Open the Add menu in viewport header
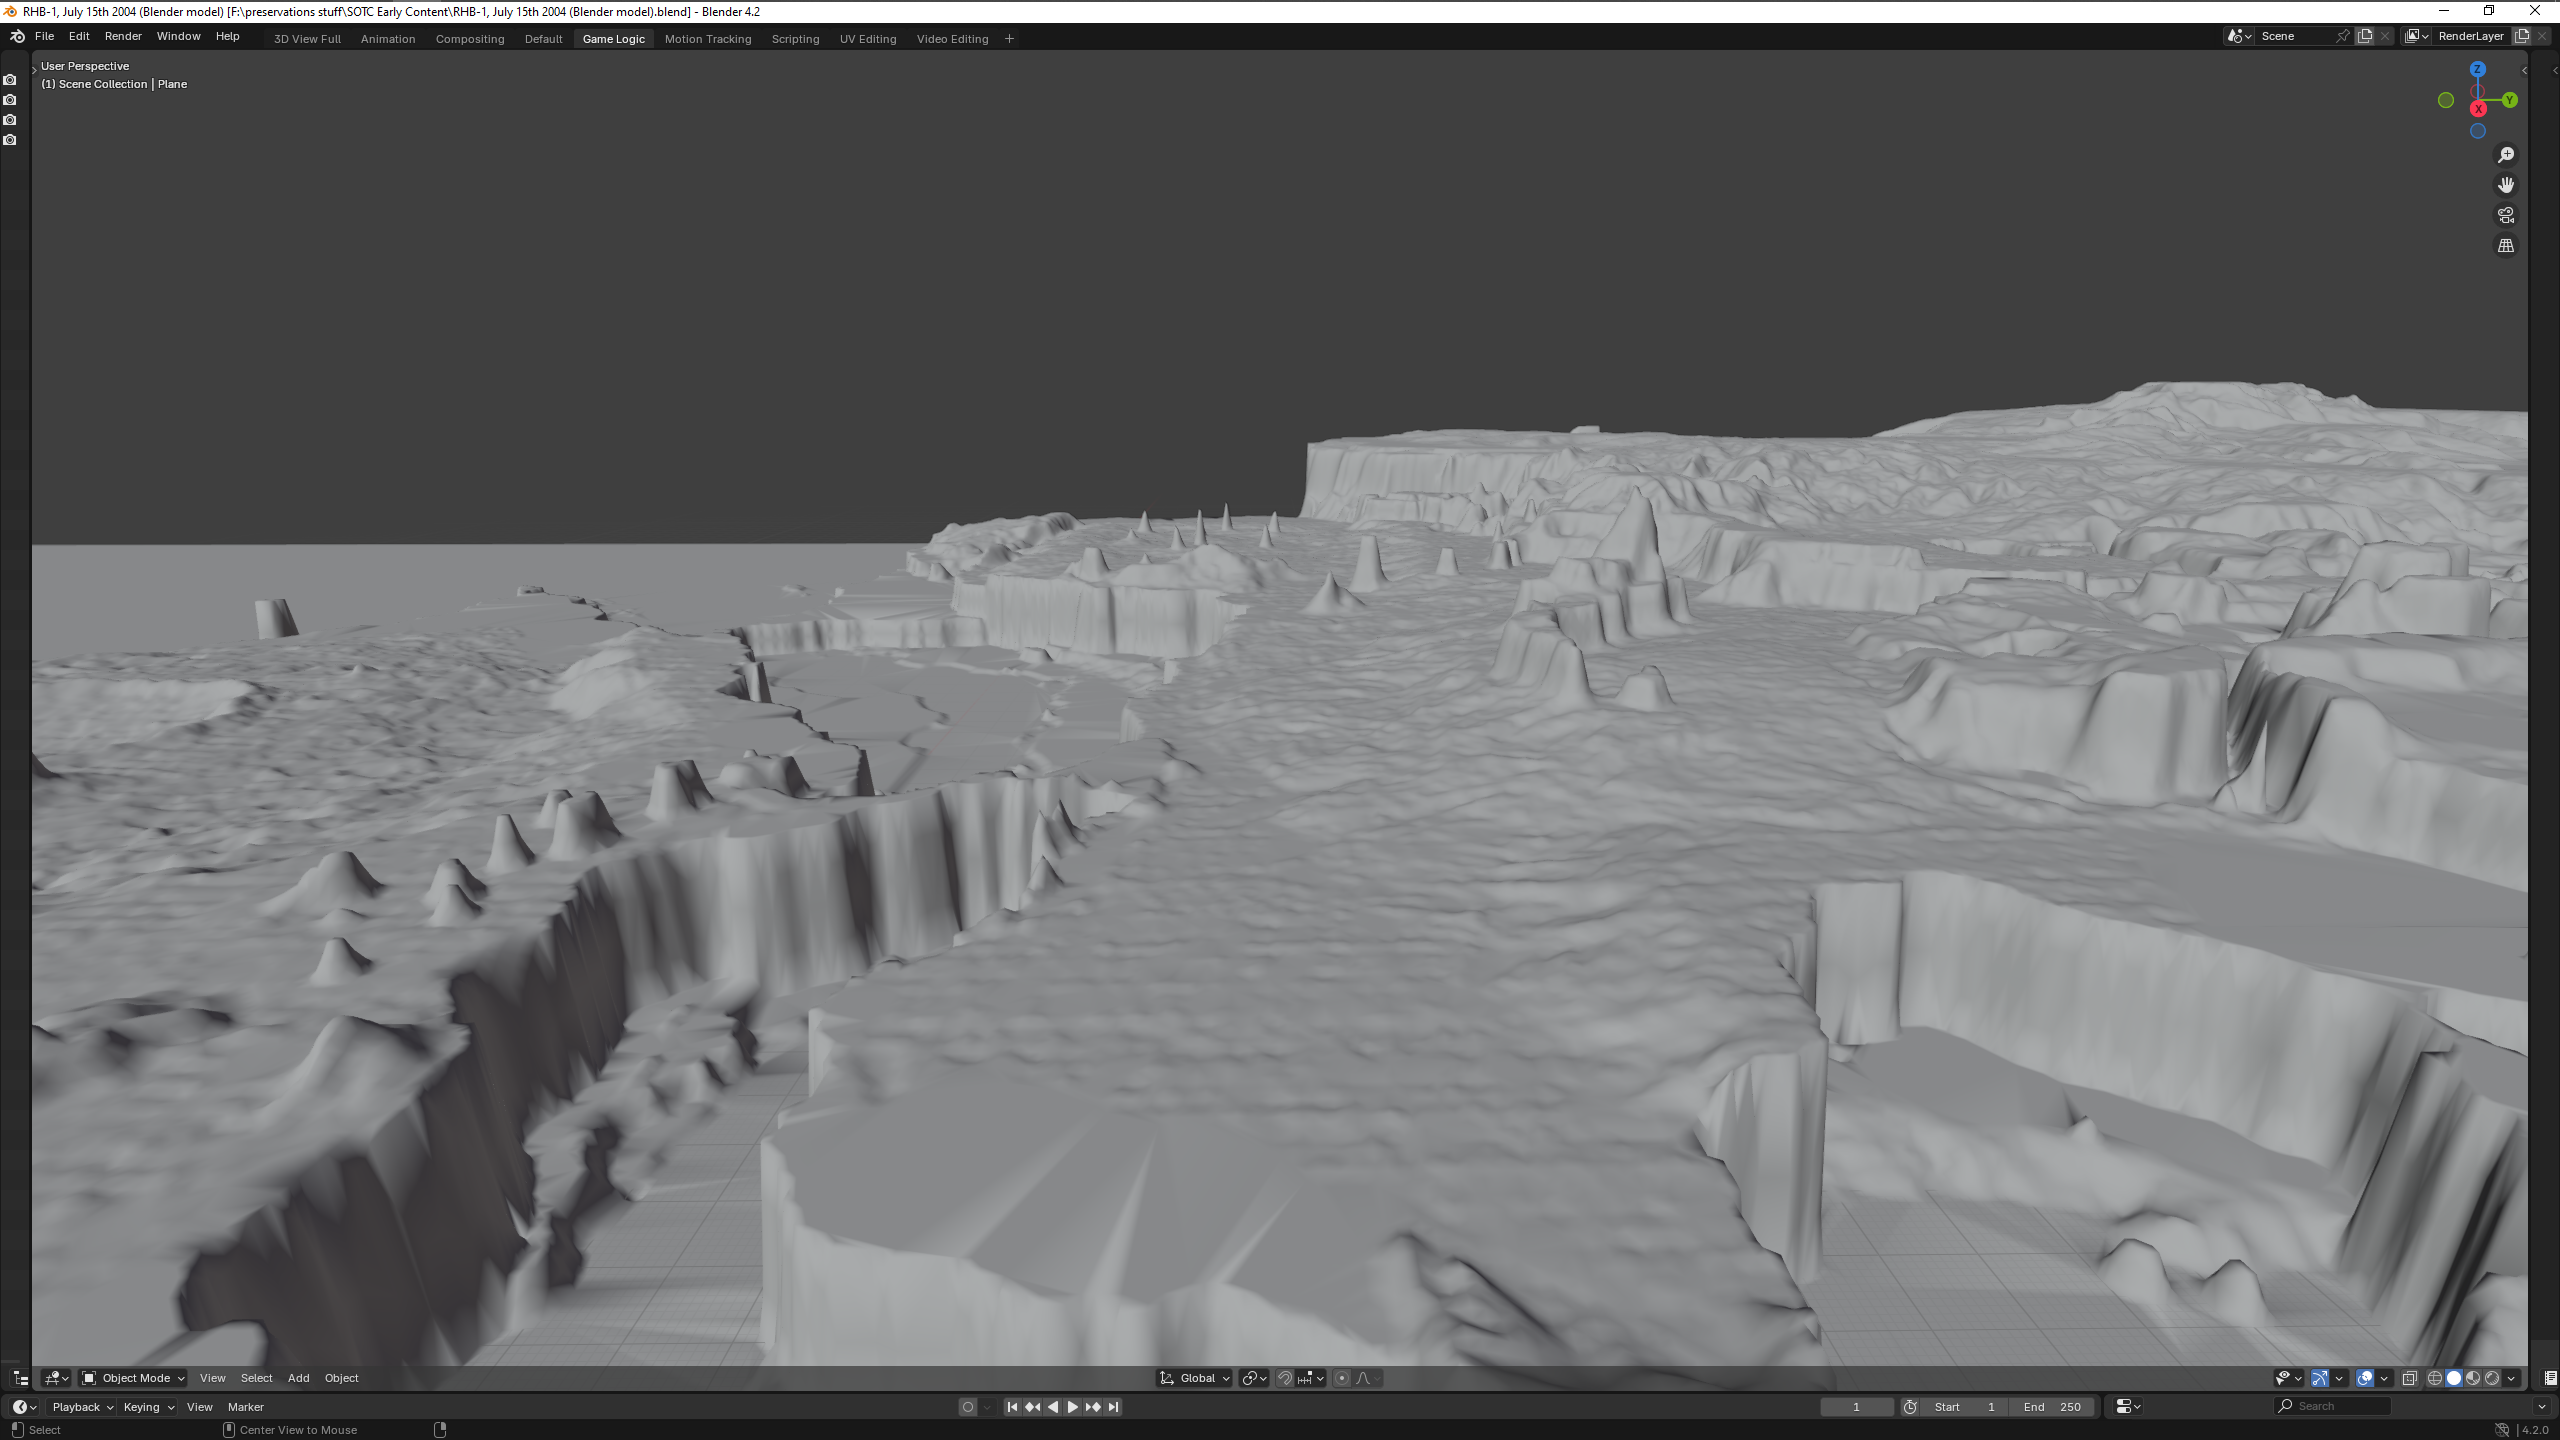This screenshot has width=2560, height=1440. [298, 1378]
